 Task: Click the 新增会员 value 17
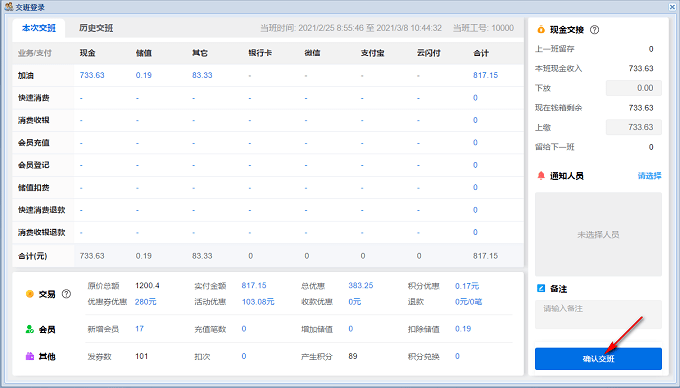(x=139, y=329)
